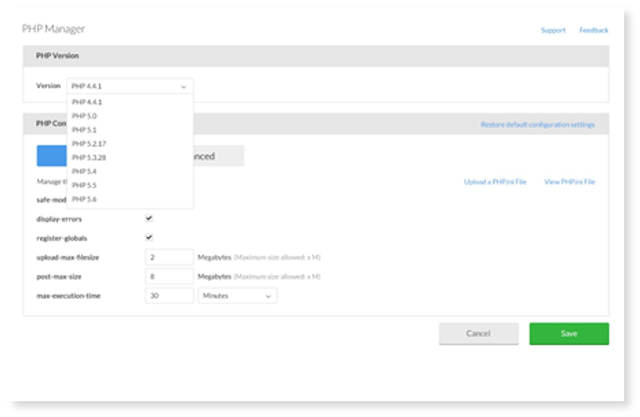Open the Support link
This screenshot has height=417, width=640.
click(553, 30)
